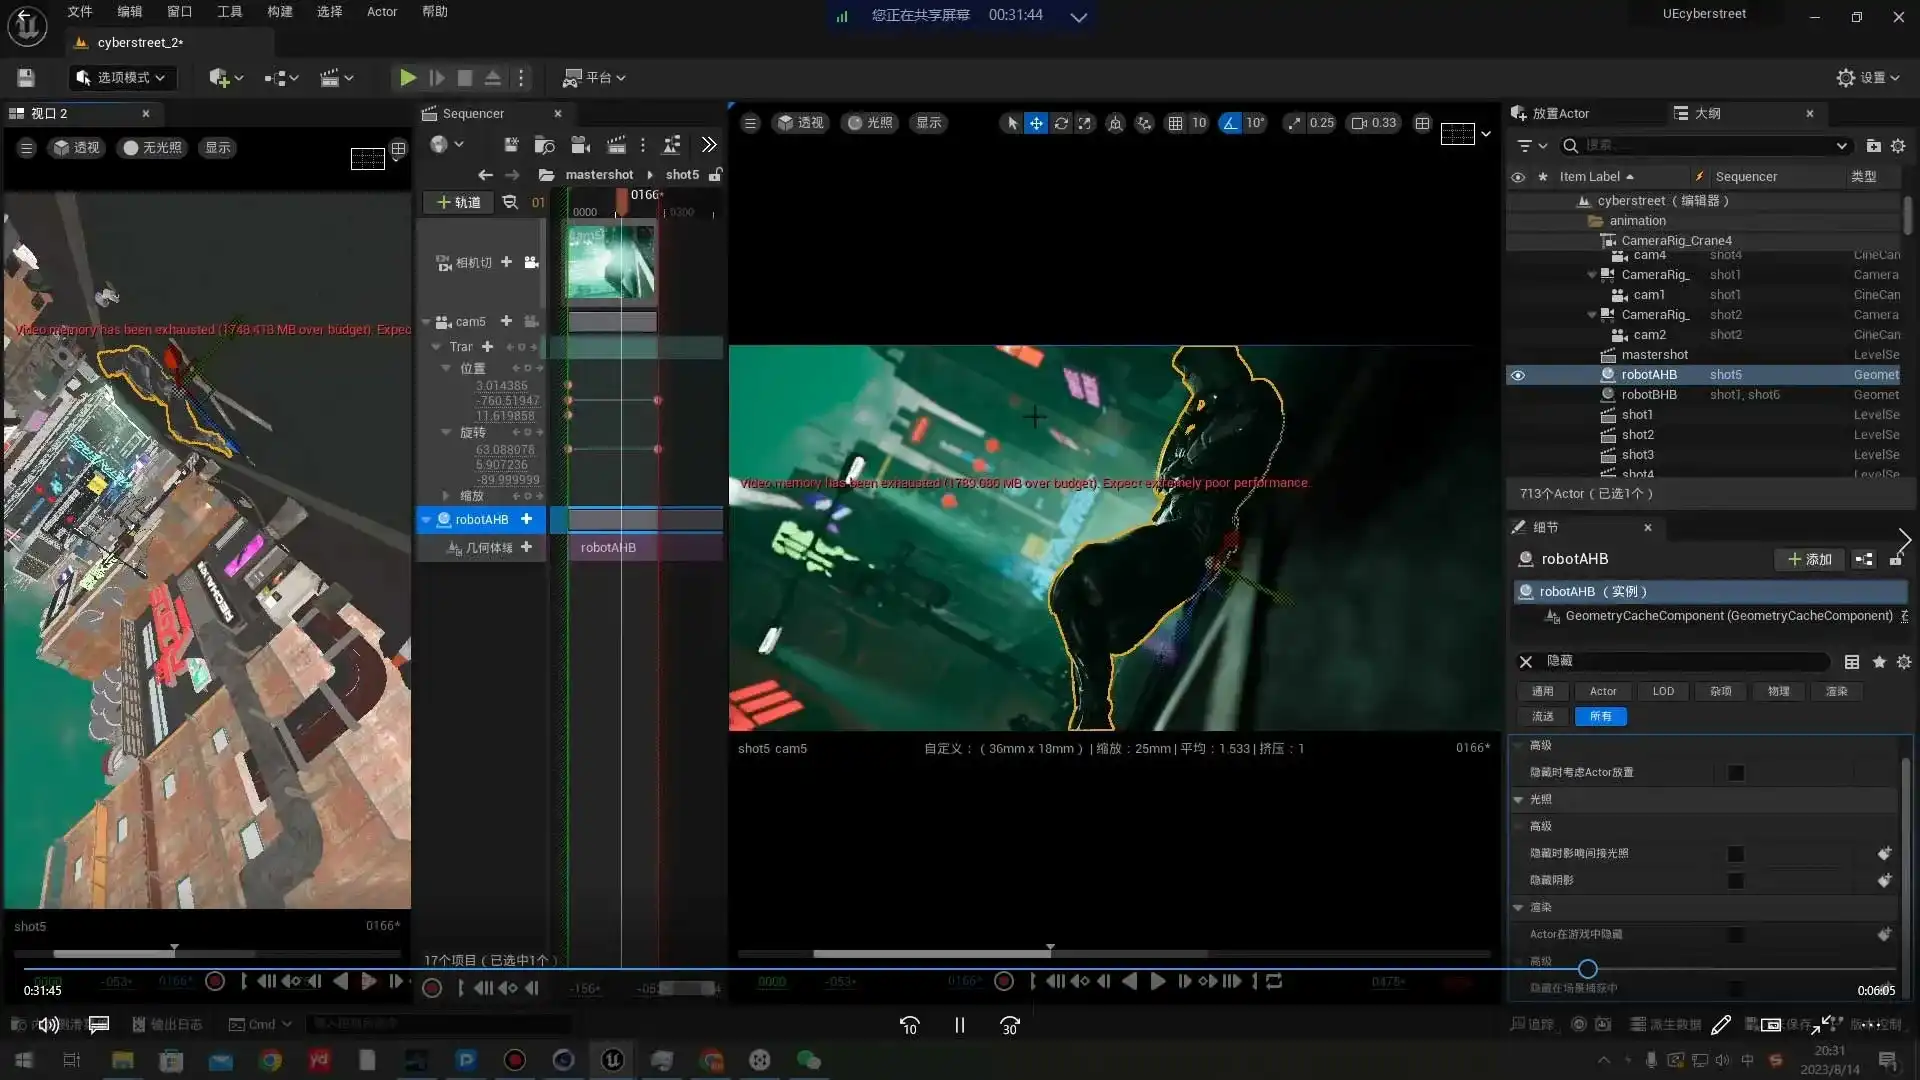The height and width of the screenshot is (1080, 1920).
Task: Toggle robotAHB visibility eye in outliner
Action: [x=1518, y=375]
